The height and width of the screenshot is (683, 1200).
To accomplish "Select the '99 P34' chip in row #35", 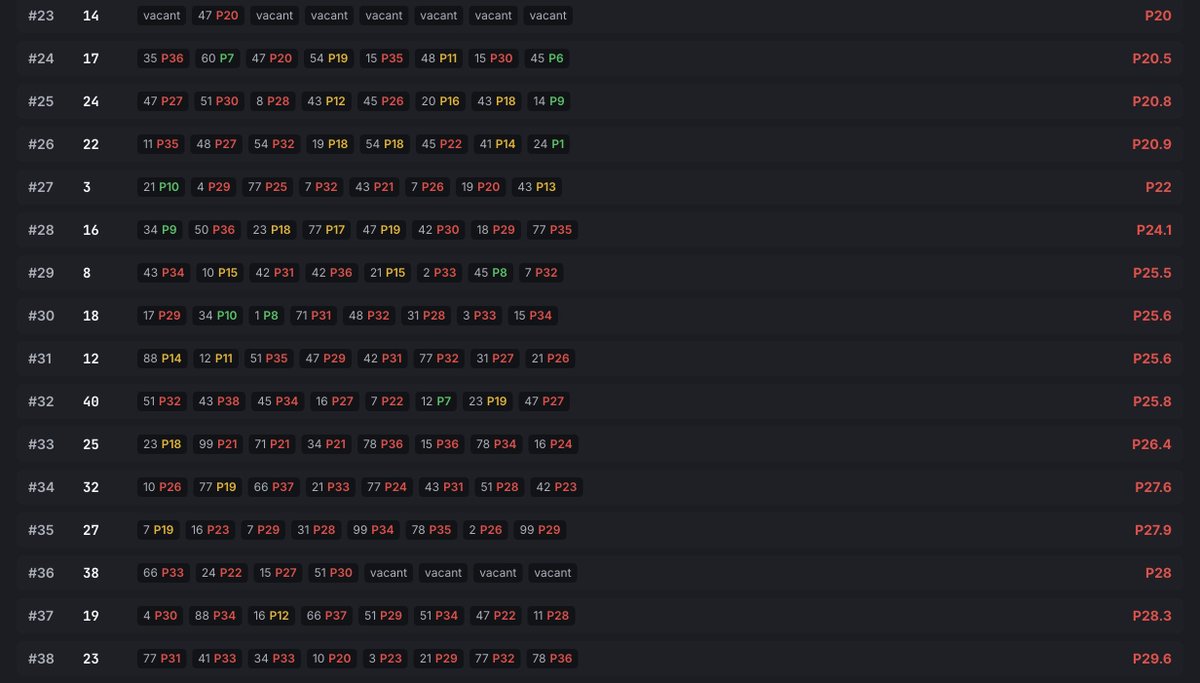I will (373, 530).
